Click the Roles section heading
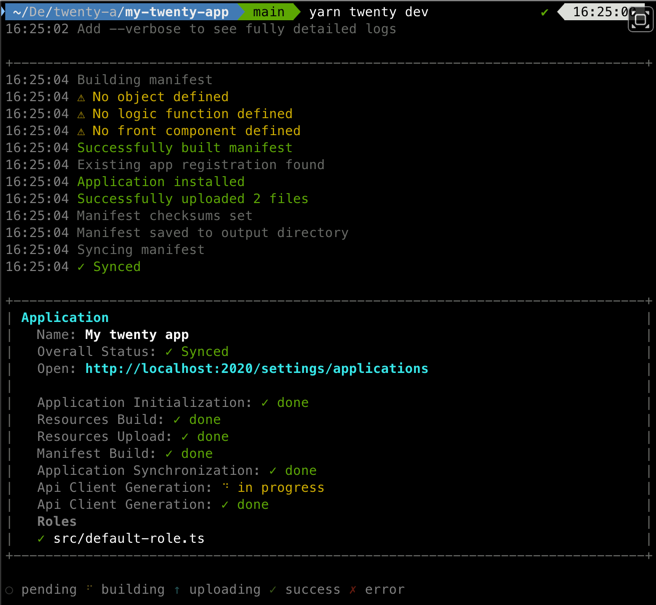The width and height of the screenshot is (656, 605). point(57,522)
